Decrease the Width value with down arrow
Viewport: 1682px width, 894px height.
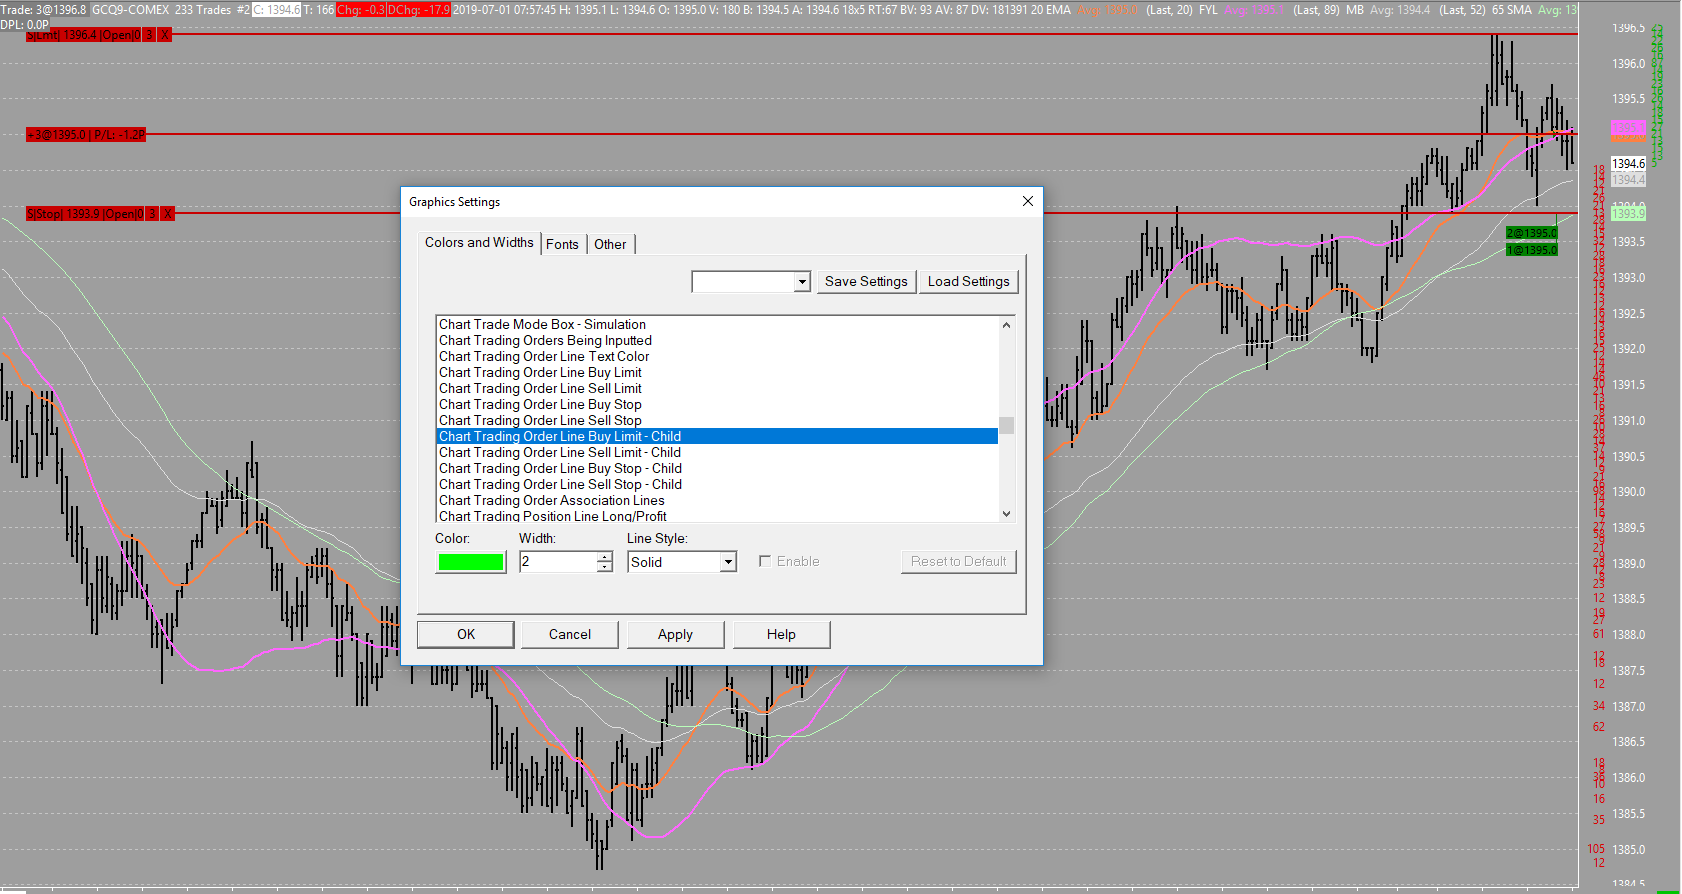tap(604, 567)
